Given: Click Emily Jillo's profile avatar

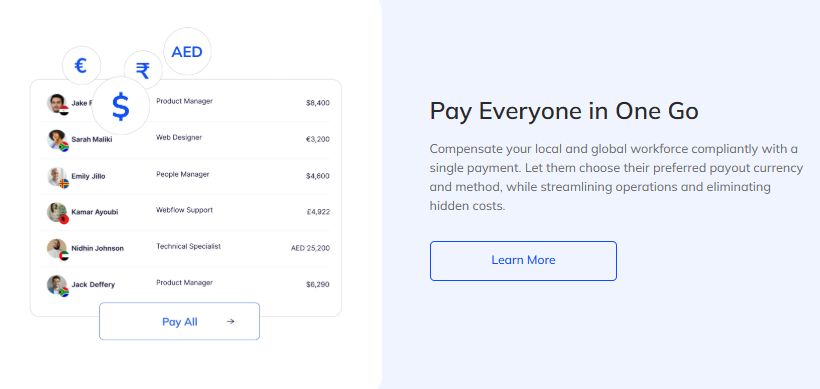Looking at the screenshot, I should (57, 176).
